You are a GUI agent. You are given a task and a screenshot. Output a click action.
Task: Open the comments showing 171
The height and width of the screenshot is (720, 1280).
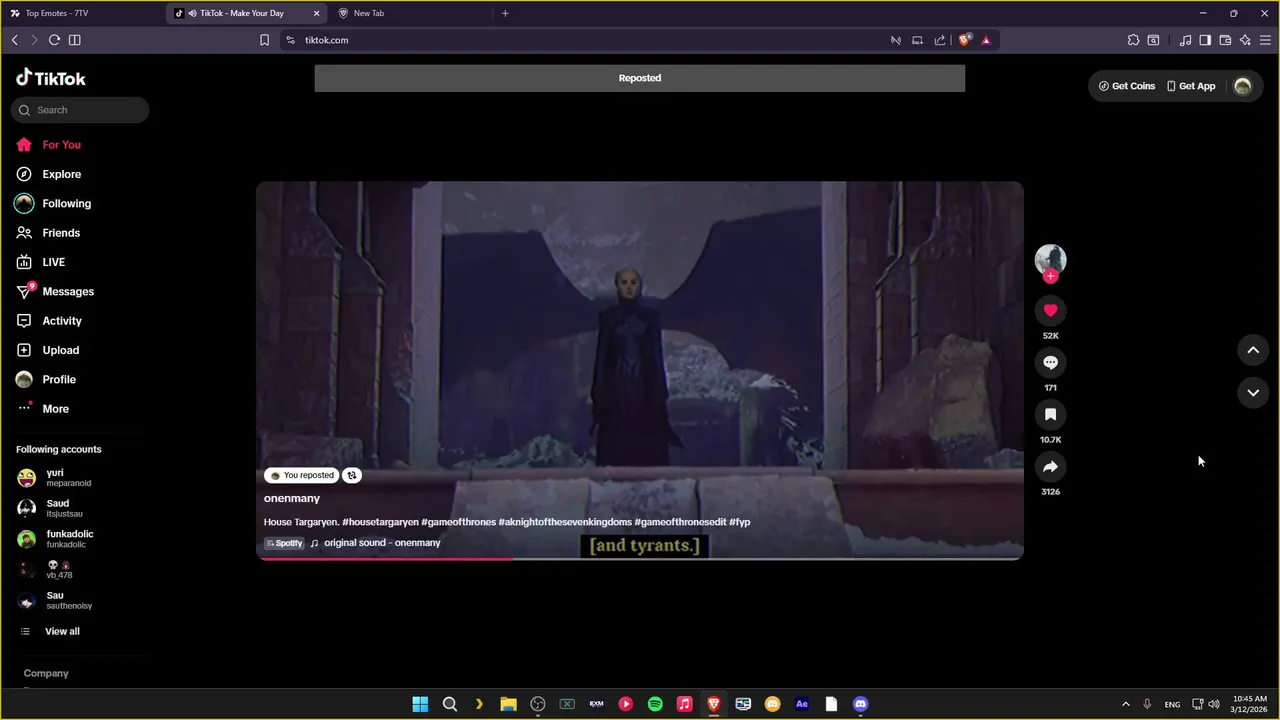pos(1050,362)
